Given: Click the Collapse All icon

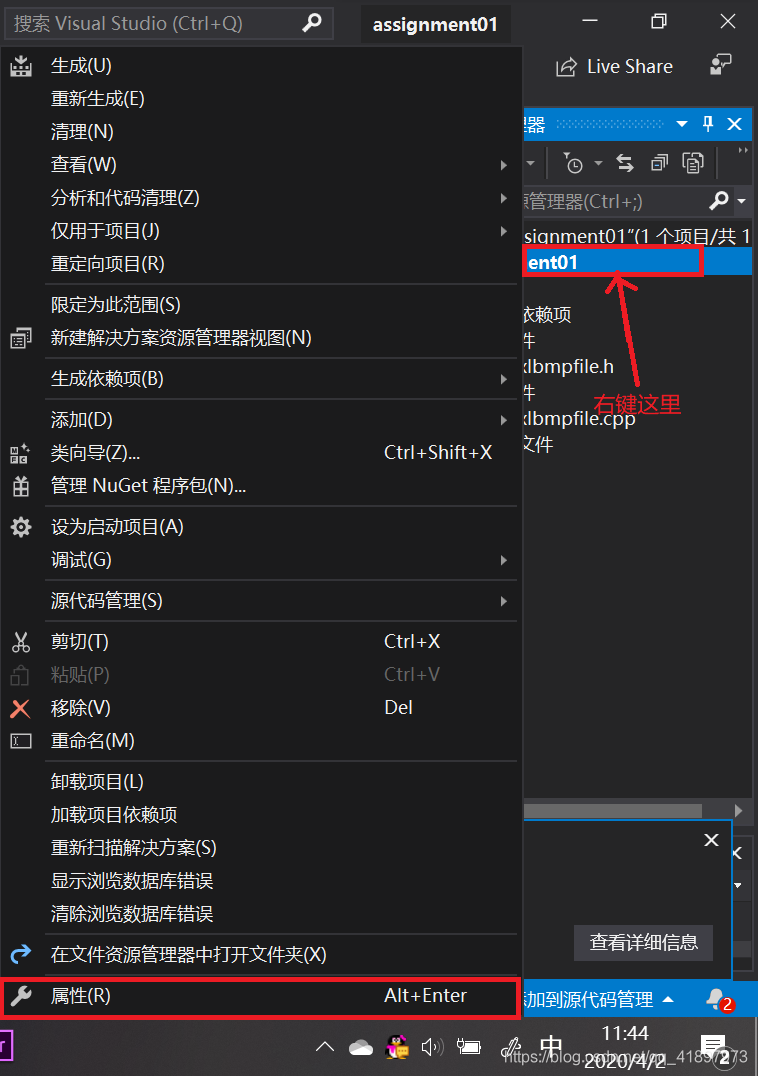Looking at the screenshot, I should (x=659, y=163).
